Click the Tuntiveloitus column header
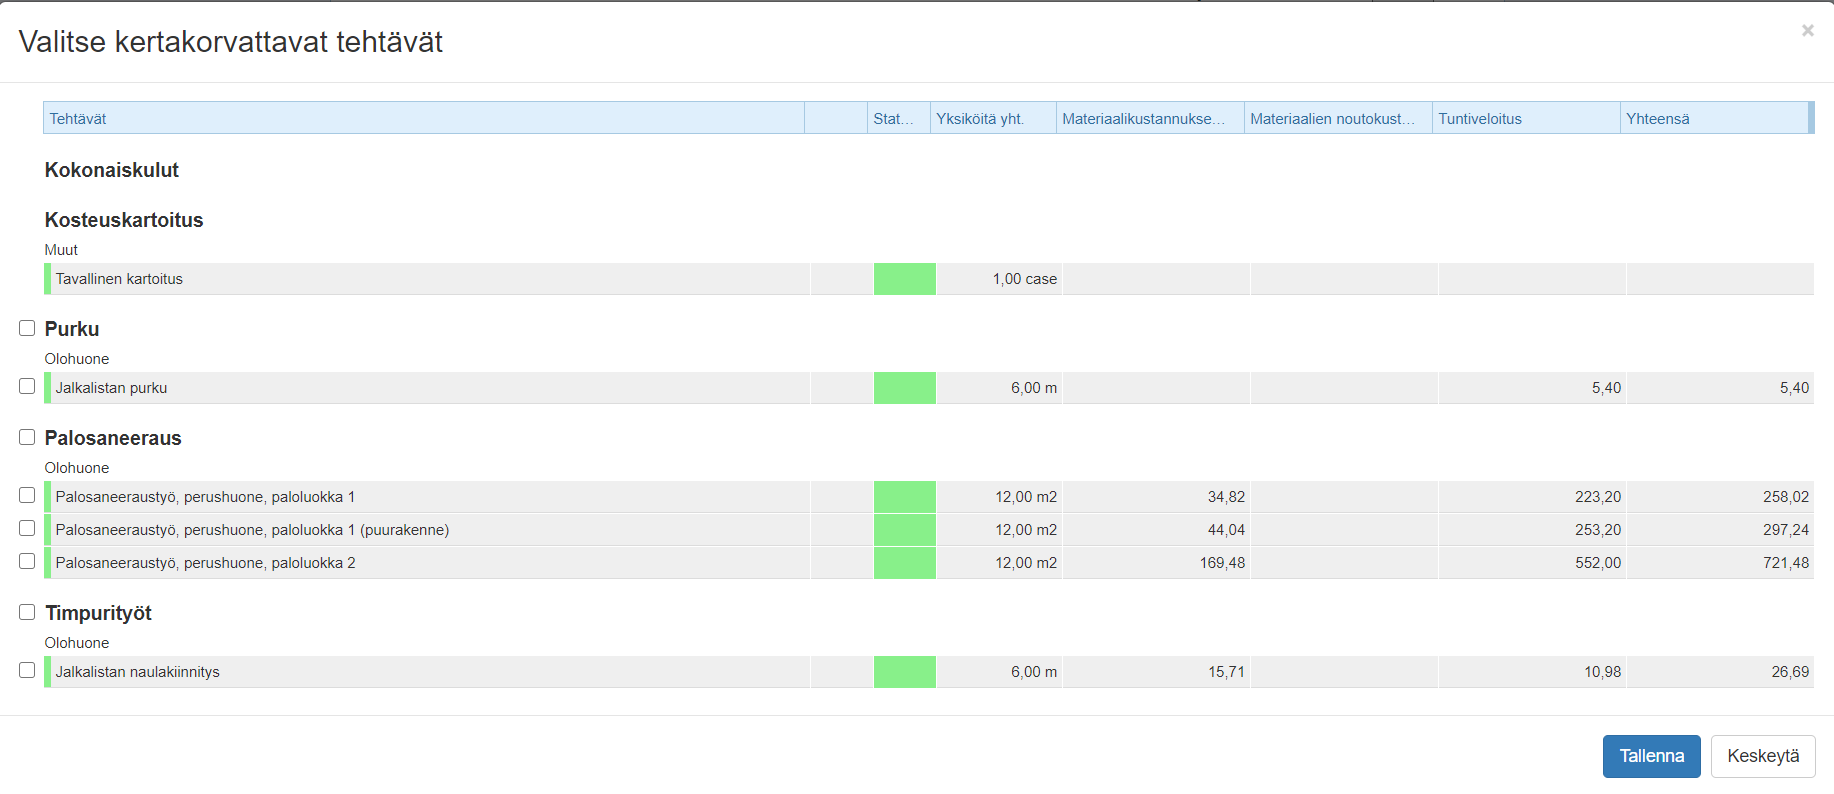This screenshot has height=794, width=1834. click(x=1525, y=118)
